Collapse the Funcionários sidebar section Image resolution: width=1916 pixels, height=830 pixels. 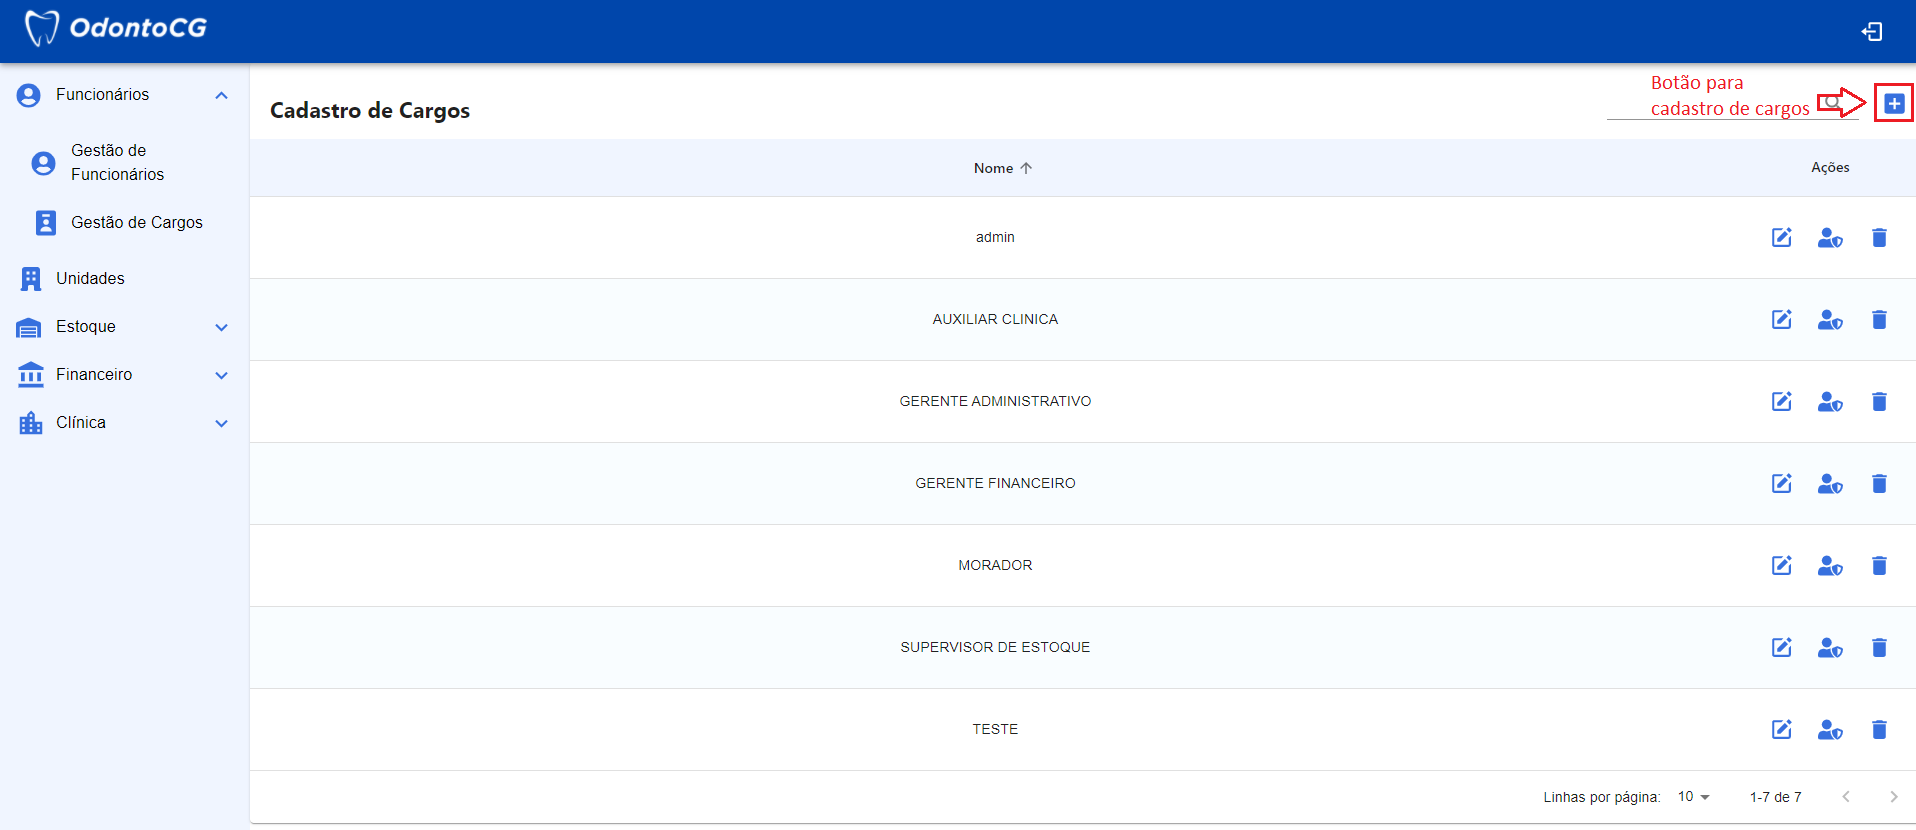click(221, 95)
